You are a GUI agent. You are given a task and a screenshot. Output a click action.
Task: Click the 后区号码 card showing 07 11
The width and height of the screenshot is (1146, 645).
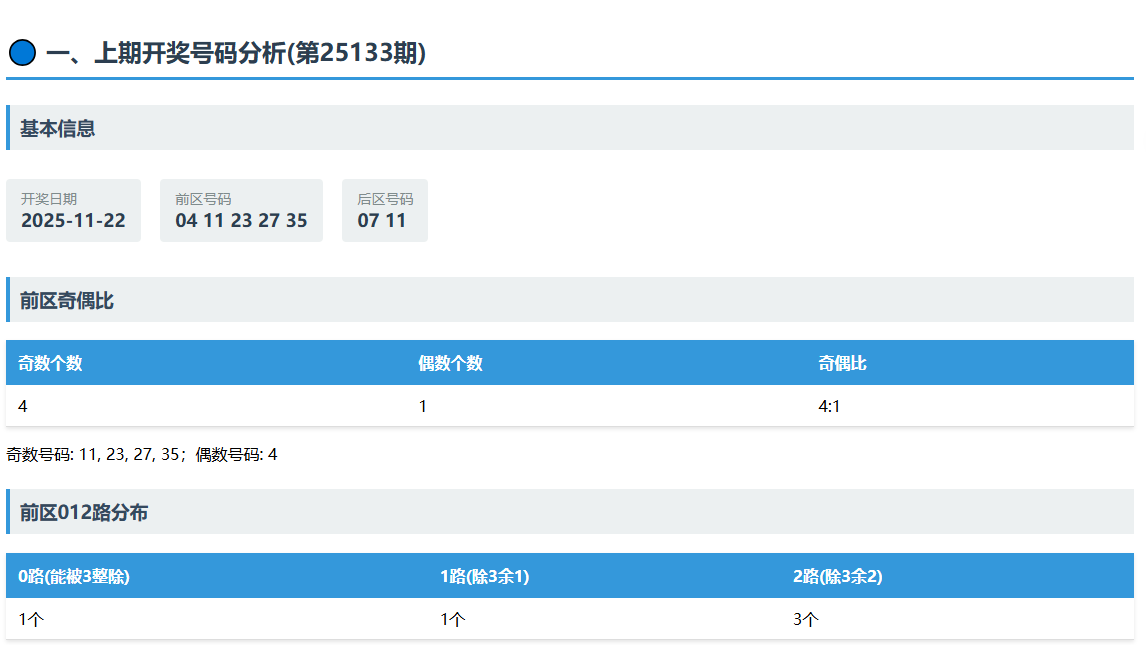[384, 211]
